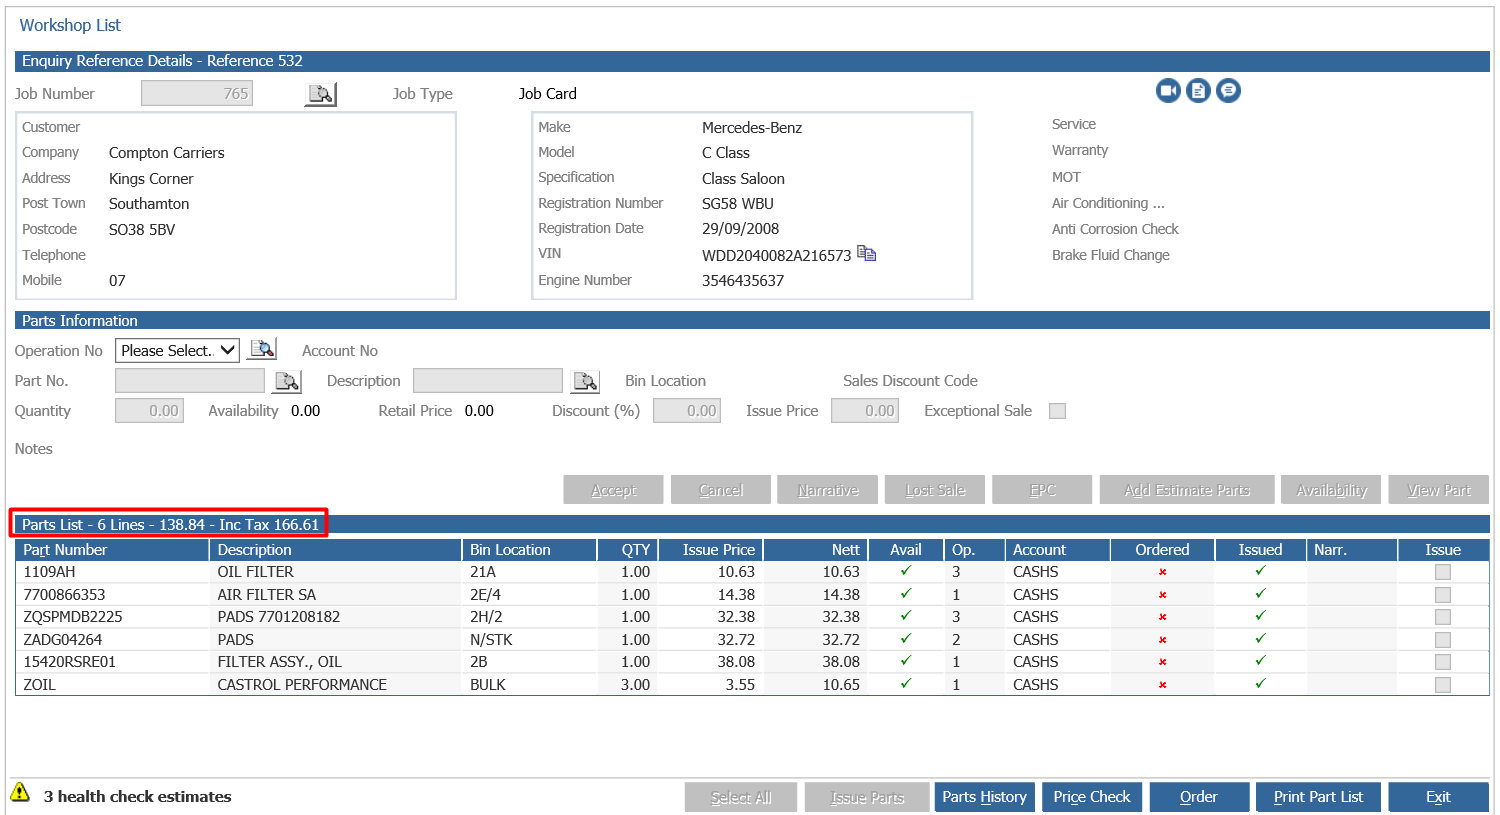Tick the Issue checkbox for 1109AH
This screenshot has height=815, width=1500.
pos(1442,572)
